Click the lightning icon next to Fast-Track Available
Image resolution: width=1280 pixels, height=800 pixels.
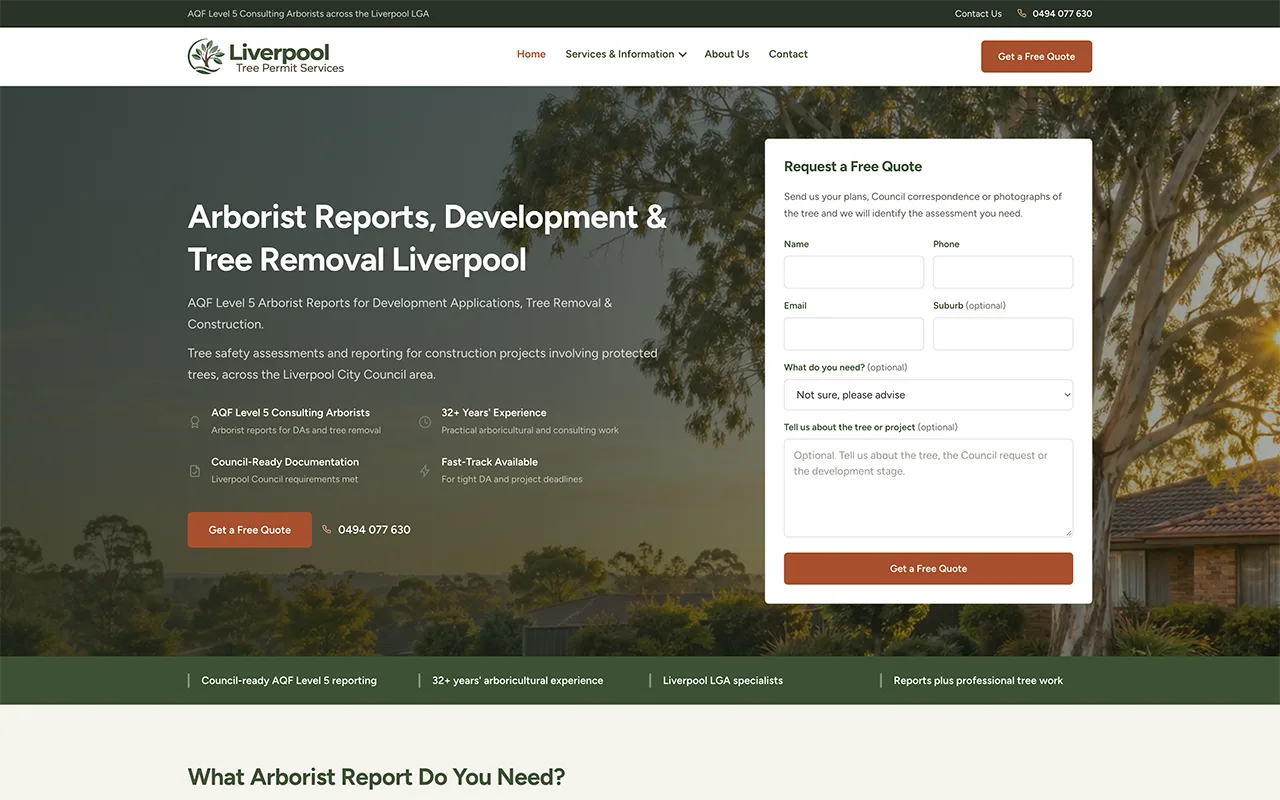[x=425, y=471]
